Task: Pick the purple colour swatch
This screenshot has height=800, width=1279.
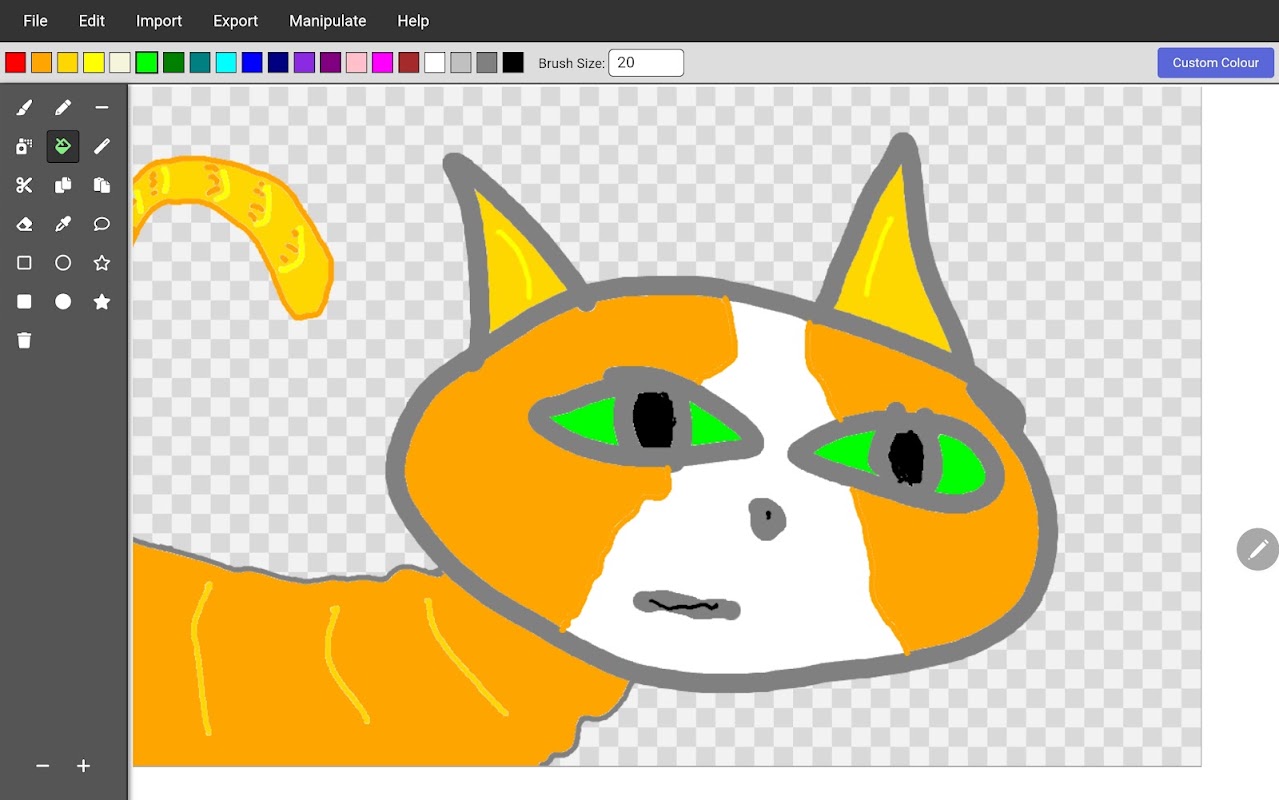Action: [330, 63]
